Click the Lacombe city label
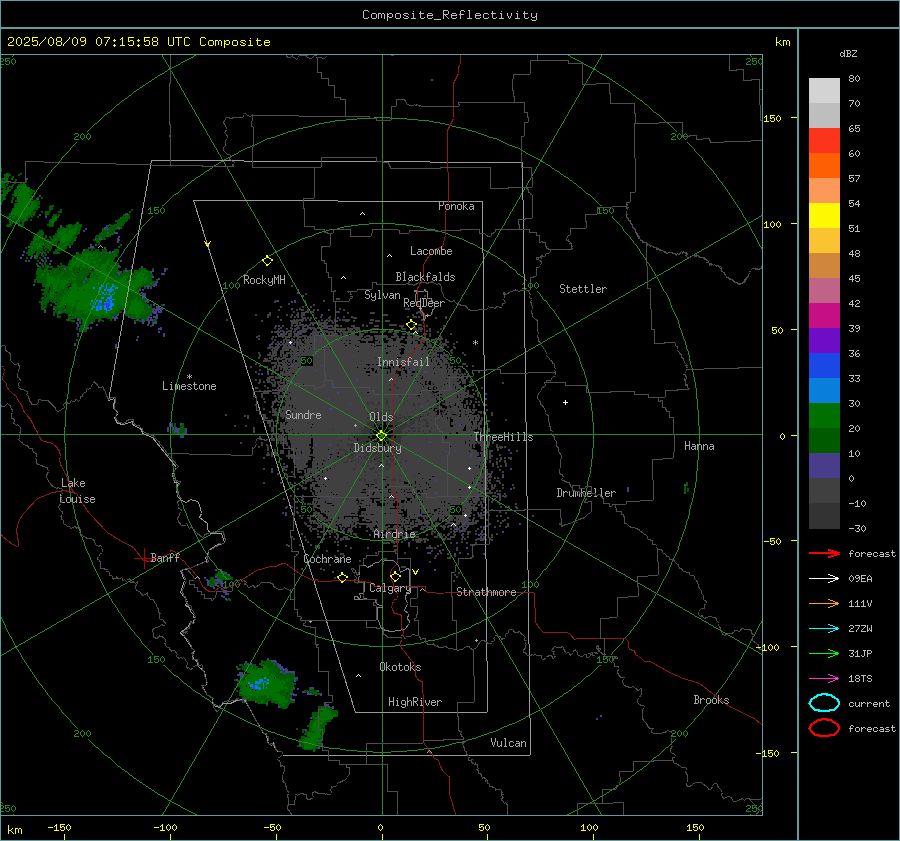This screenshot has width=900, height=841. pyautogui.click(x=431, y=251)
